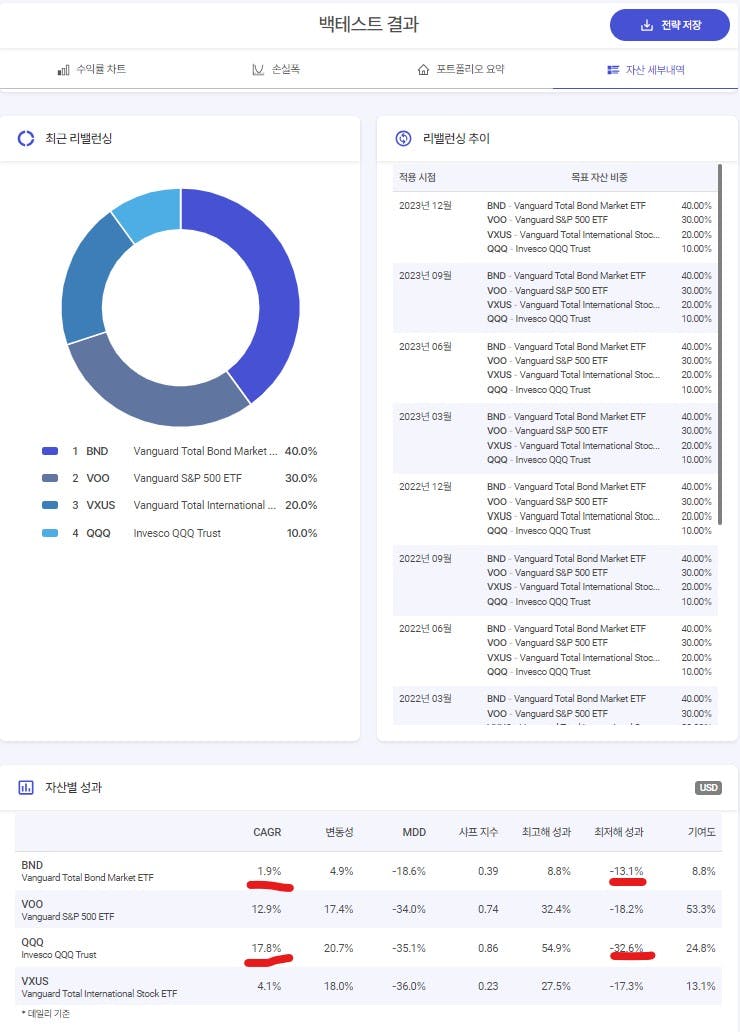Click VOO contribution value 53.3%
The height and width of the screenshot is (1032, 740).
[701, 909]
